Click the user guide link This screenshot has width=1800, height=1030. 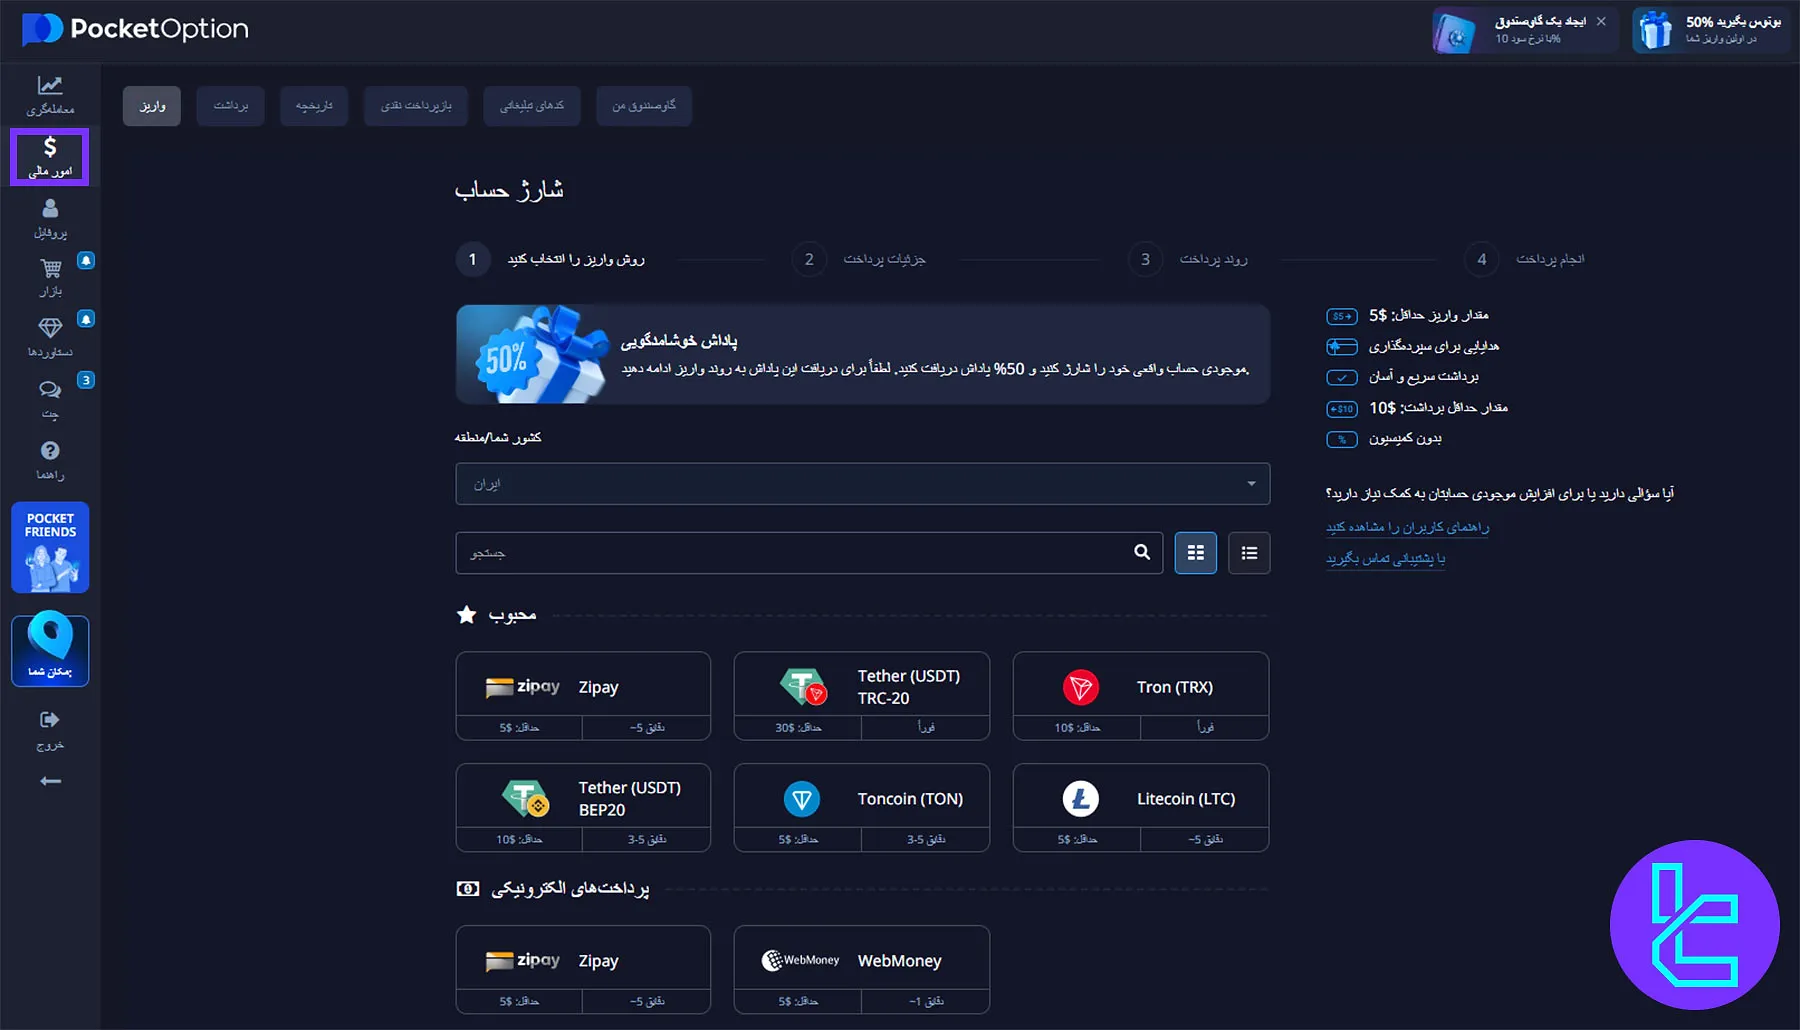coord(1406,527)
